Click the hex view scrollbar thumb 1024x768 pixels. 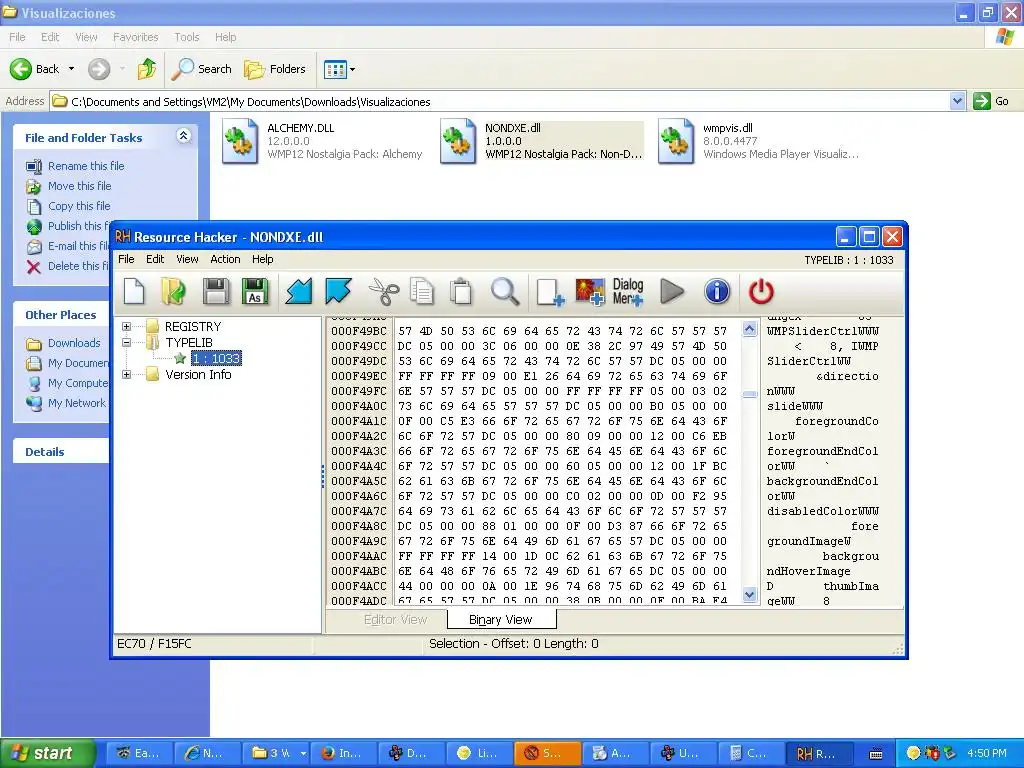[x=750, y=394]
